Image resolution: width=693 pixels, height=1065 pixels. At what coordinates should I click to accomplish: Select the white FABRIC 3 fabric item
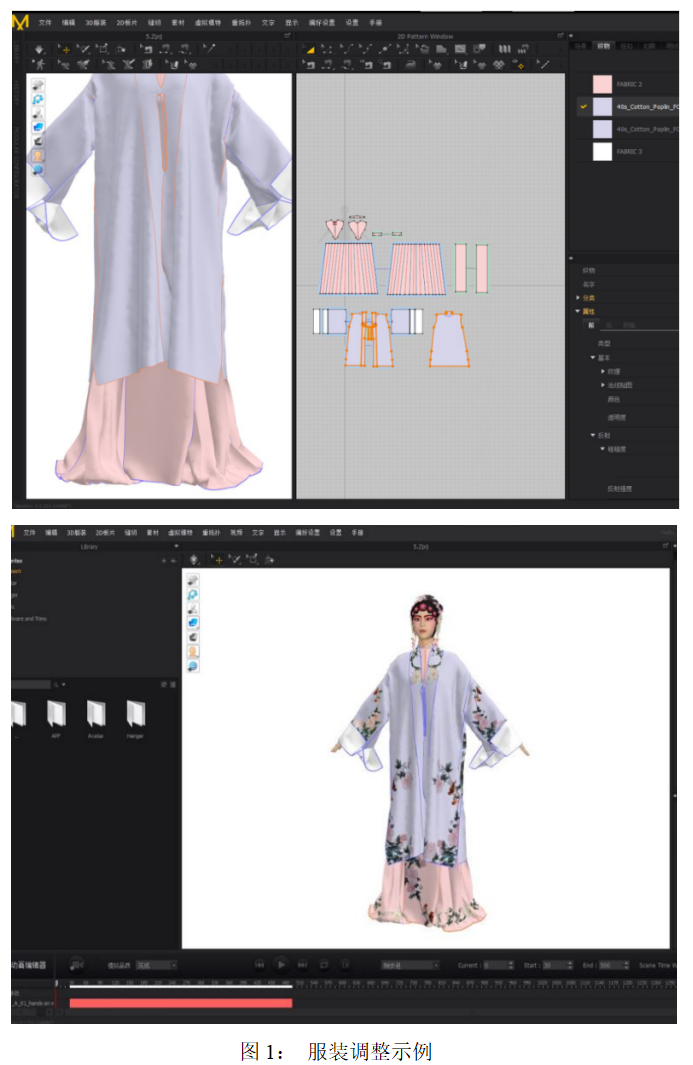pyautogui.click(x=602, y=152)
